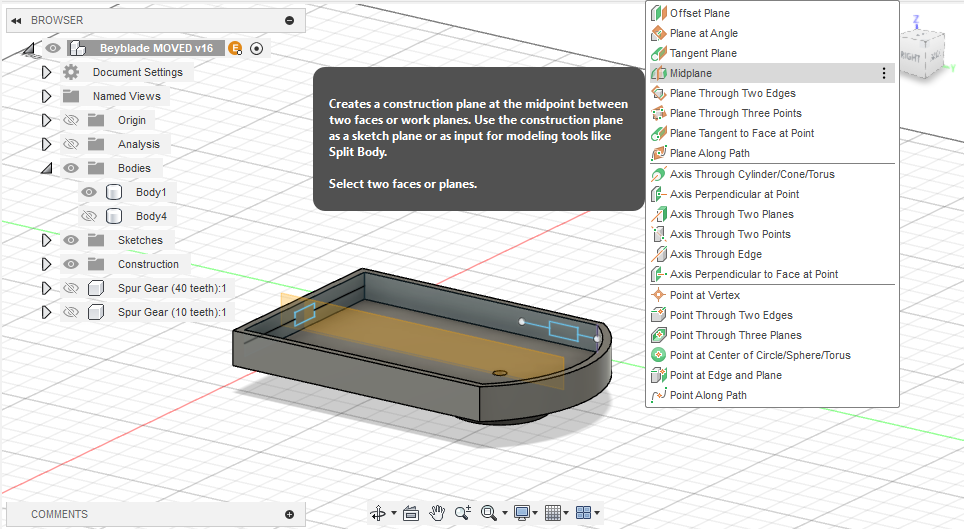Viewport: 964px width, 529px height.
Task: Click the Axis Through Two Planes icon
Action: click(x=658, y=214)
